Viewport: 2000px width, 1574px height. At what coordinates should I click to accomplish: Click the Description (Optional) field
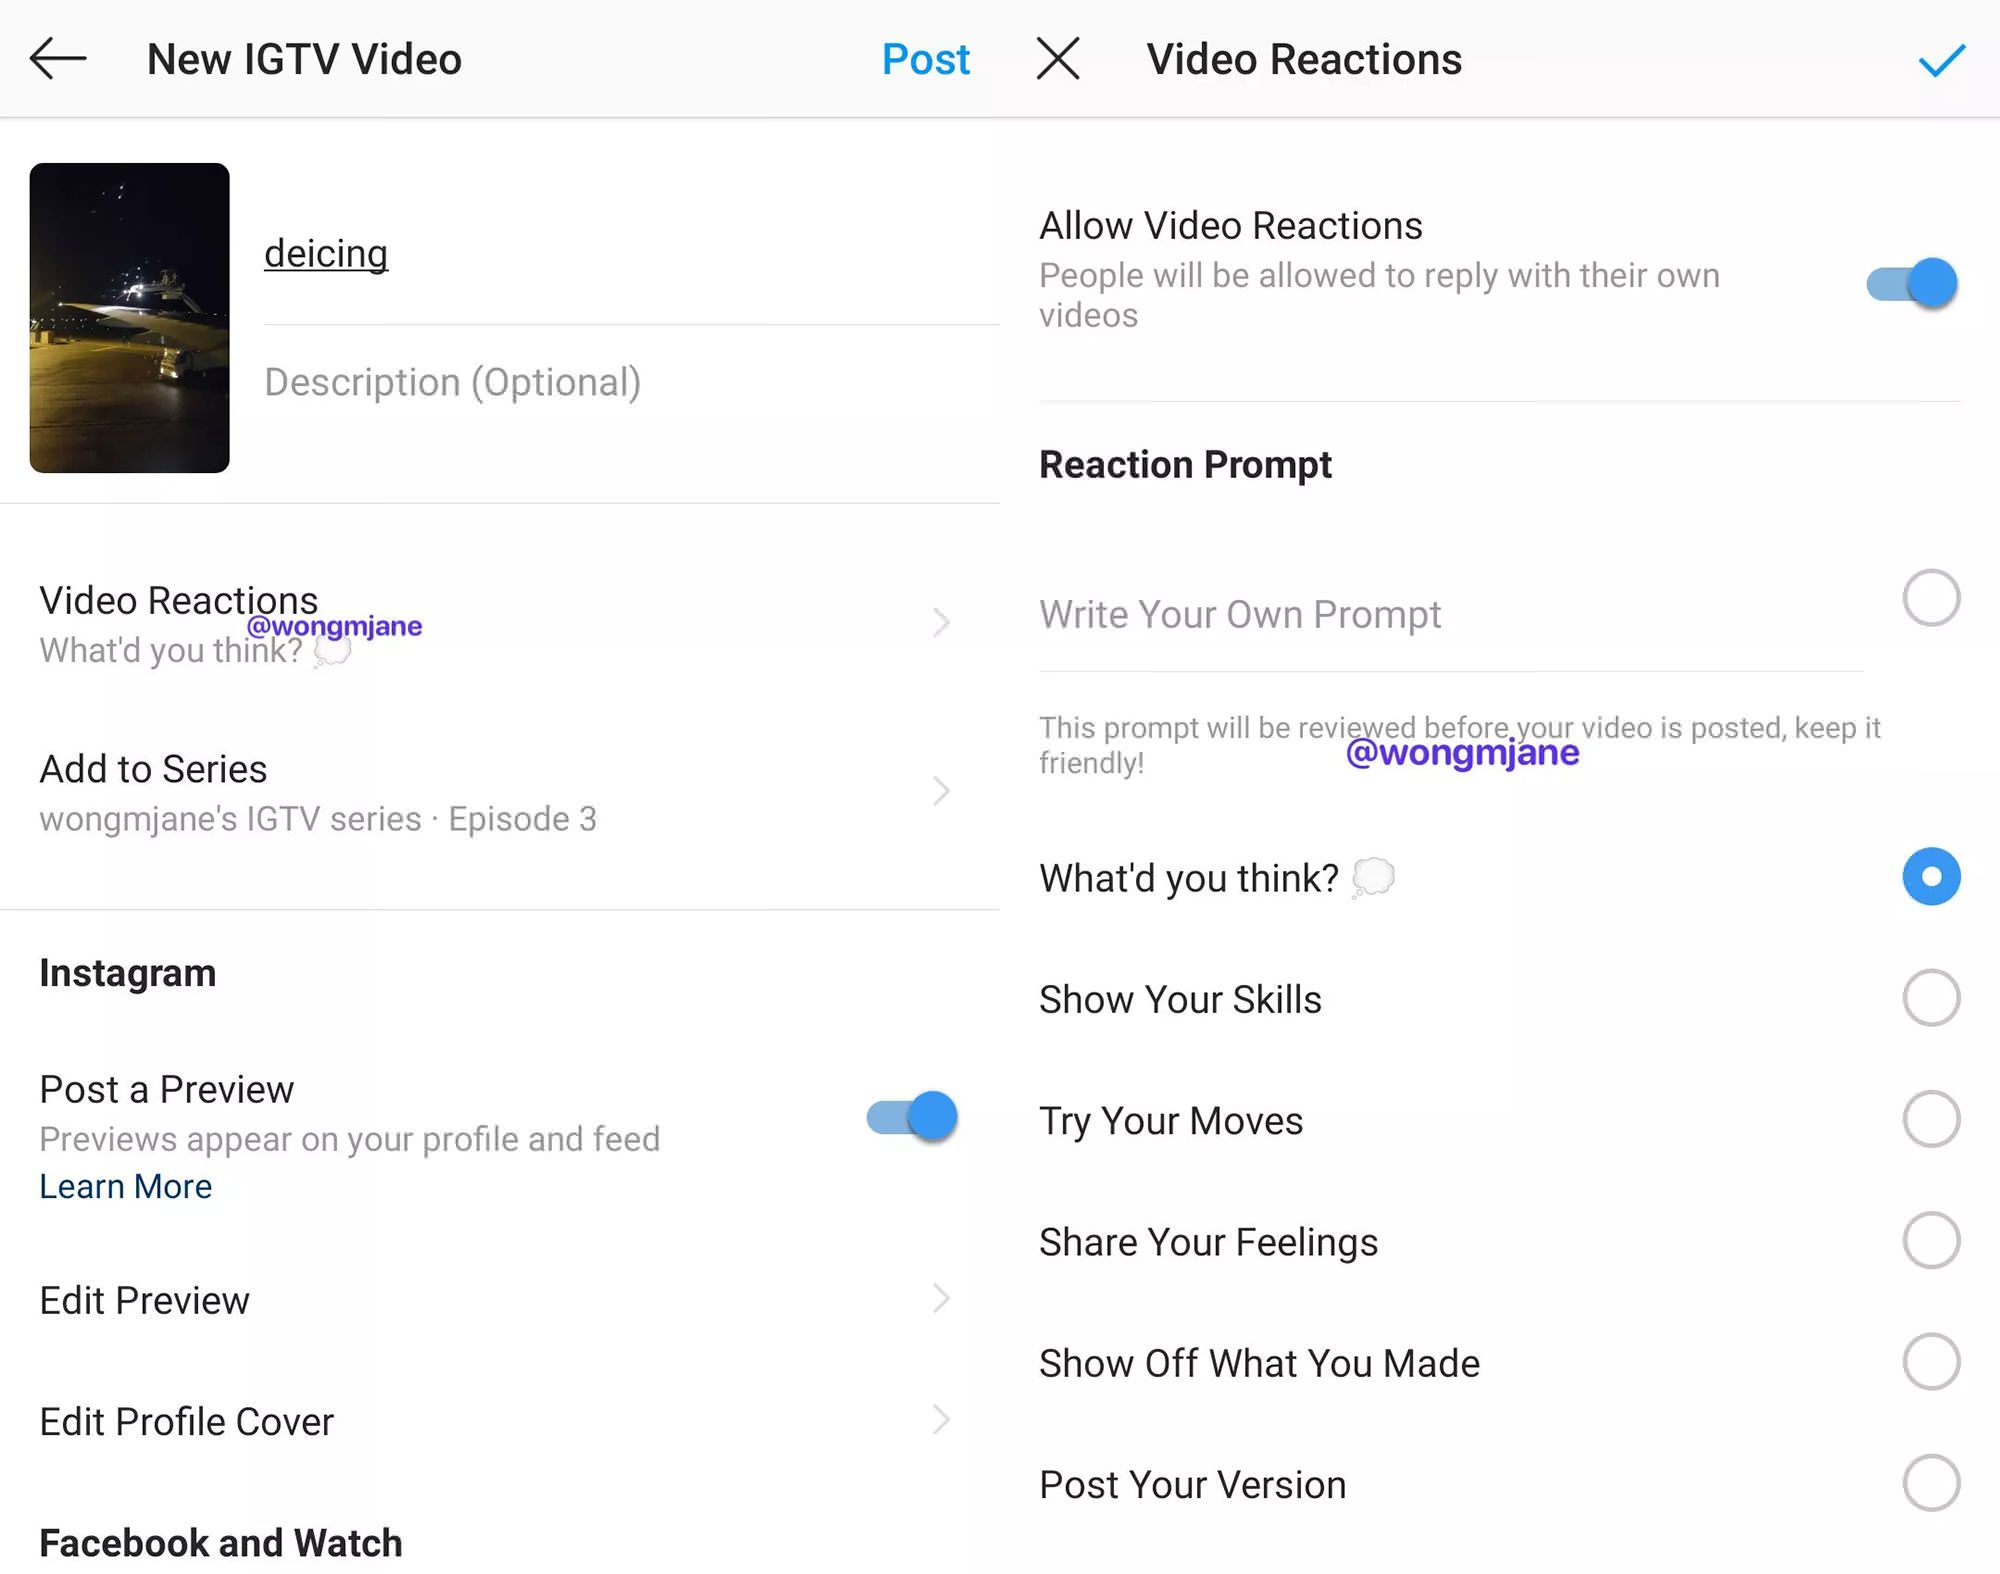452,382
